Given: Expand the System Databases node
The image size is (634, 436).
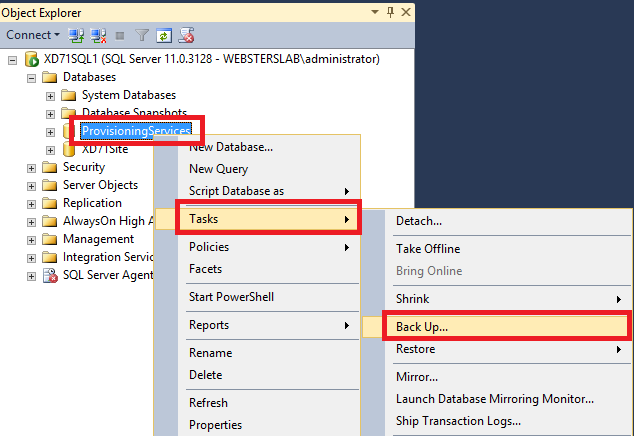Looking at the screenshot, I should [x=50, y=95].
